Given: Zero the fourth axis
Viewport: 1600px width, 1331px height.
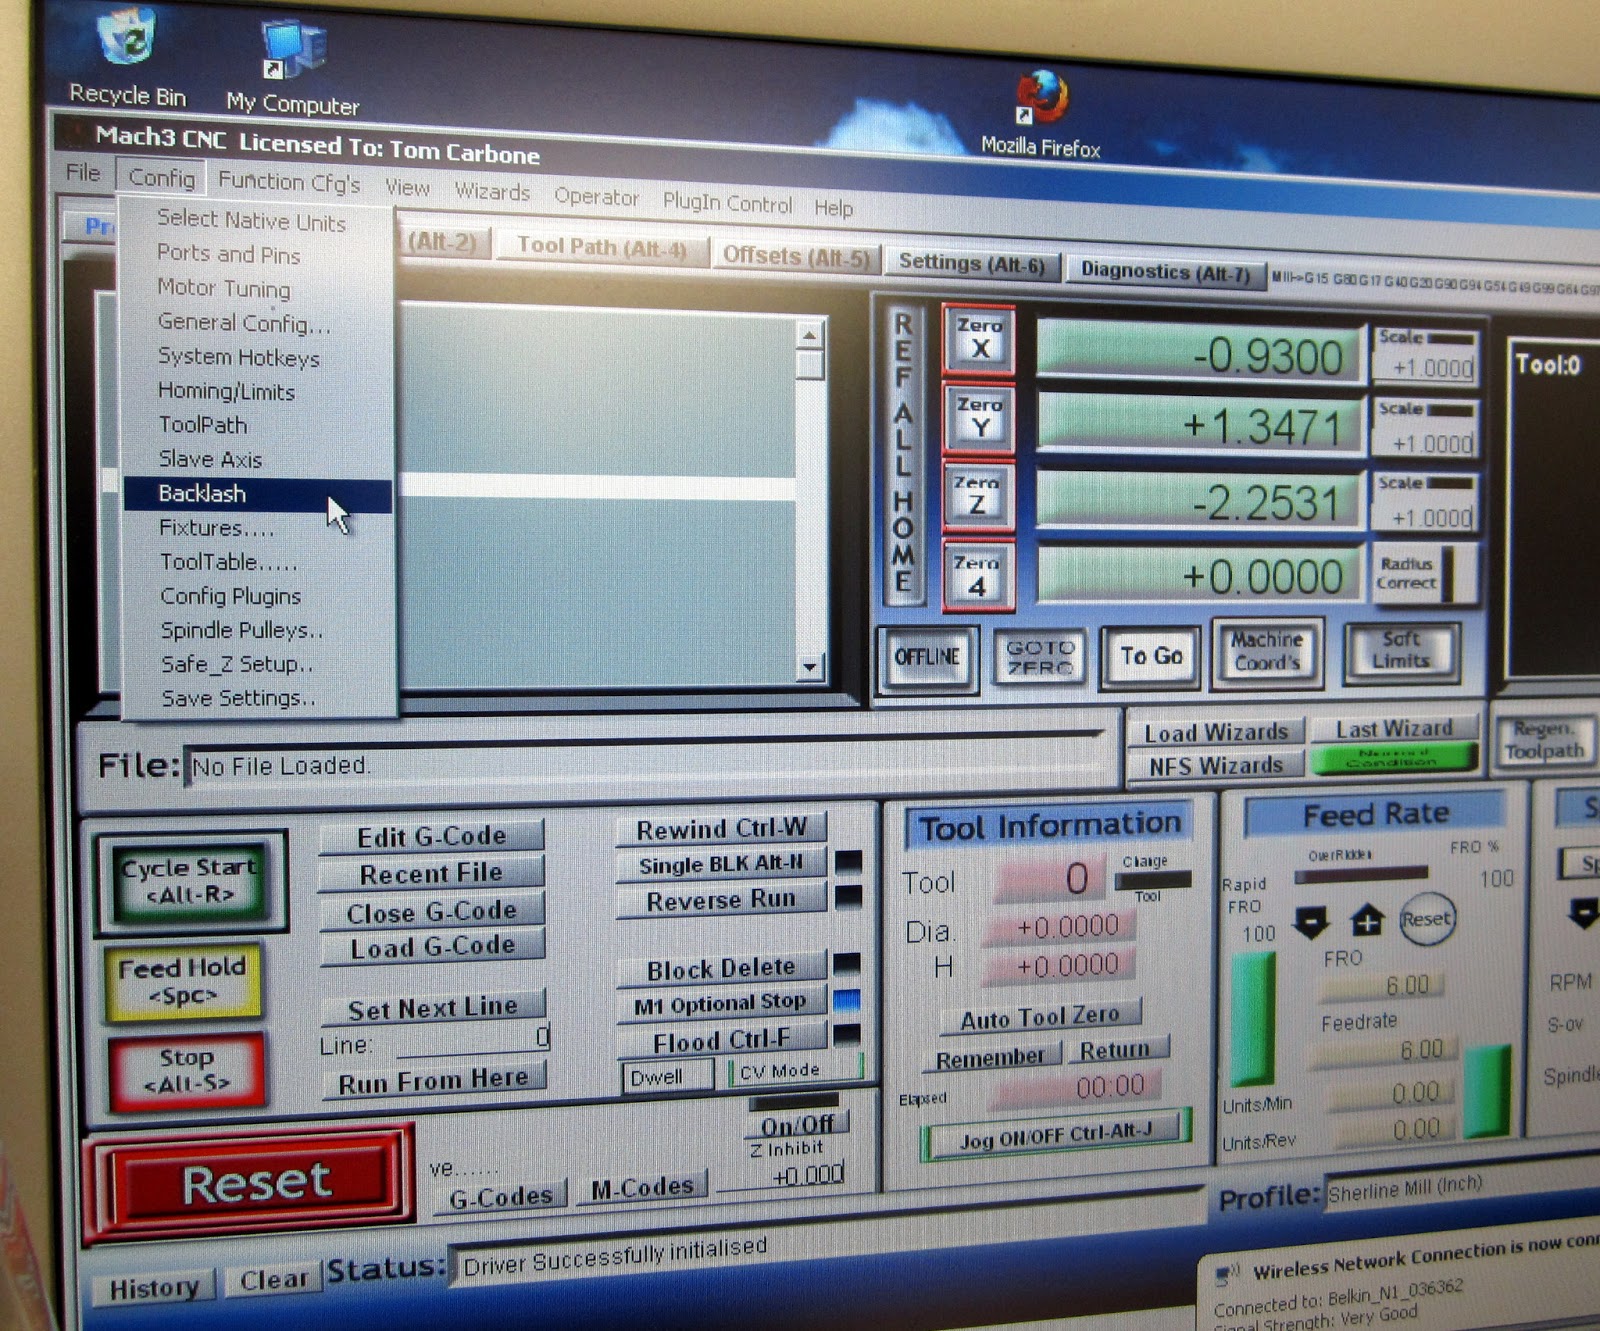Looking at the screenshot, I should [978, 572].
